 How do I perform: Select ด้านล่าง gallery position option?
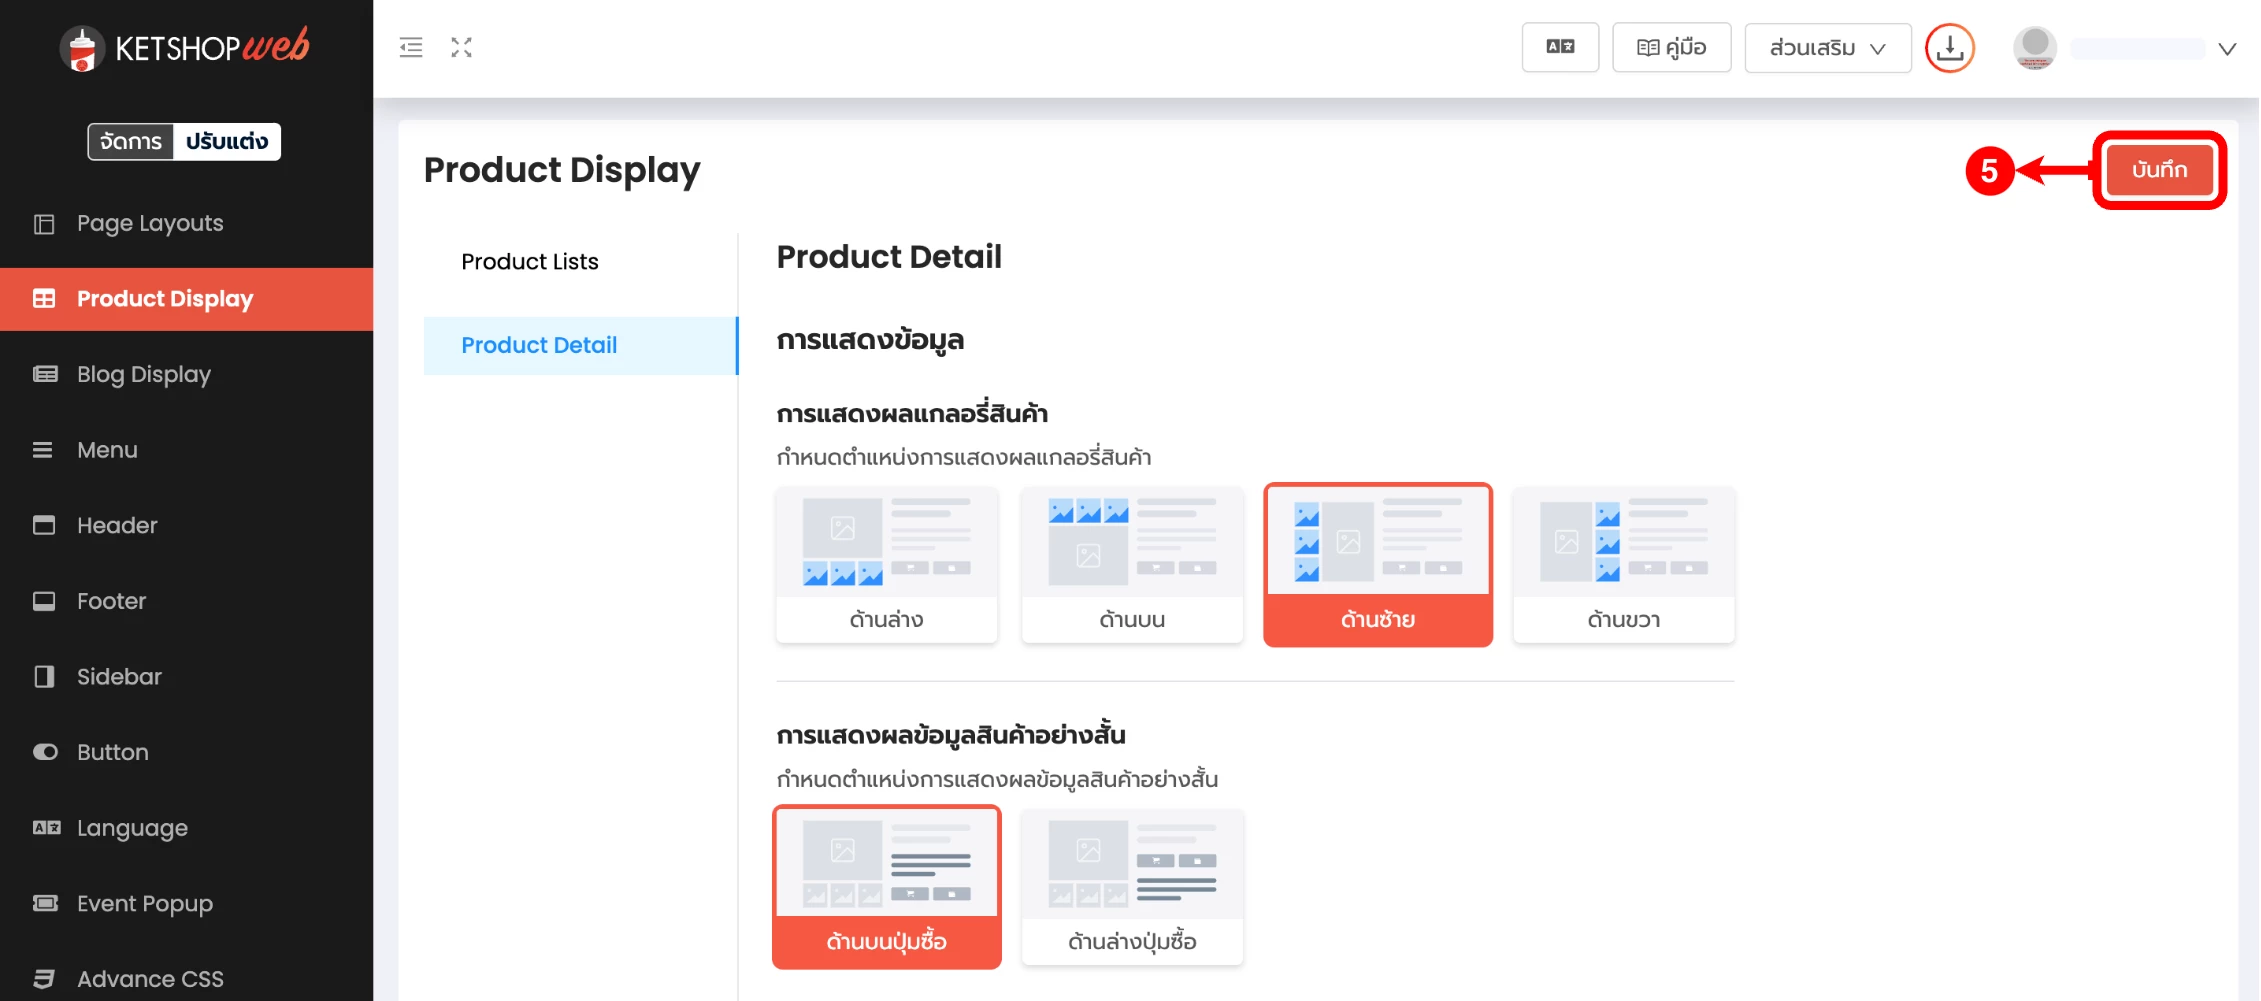coord(886,565)
